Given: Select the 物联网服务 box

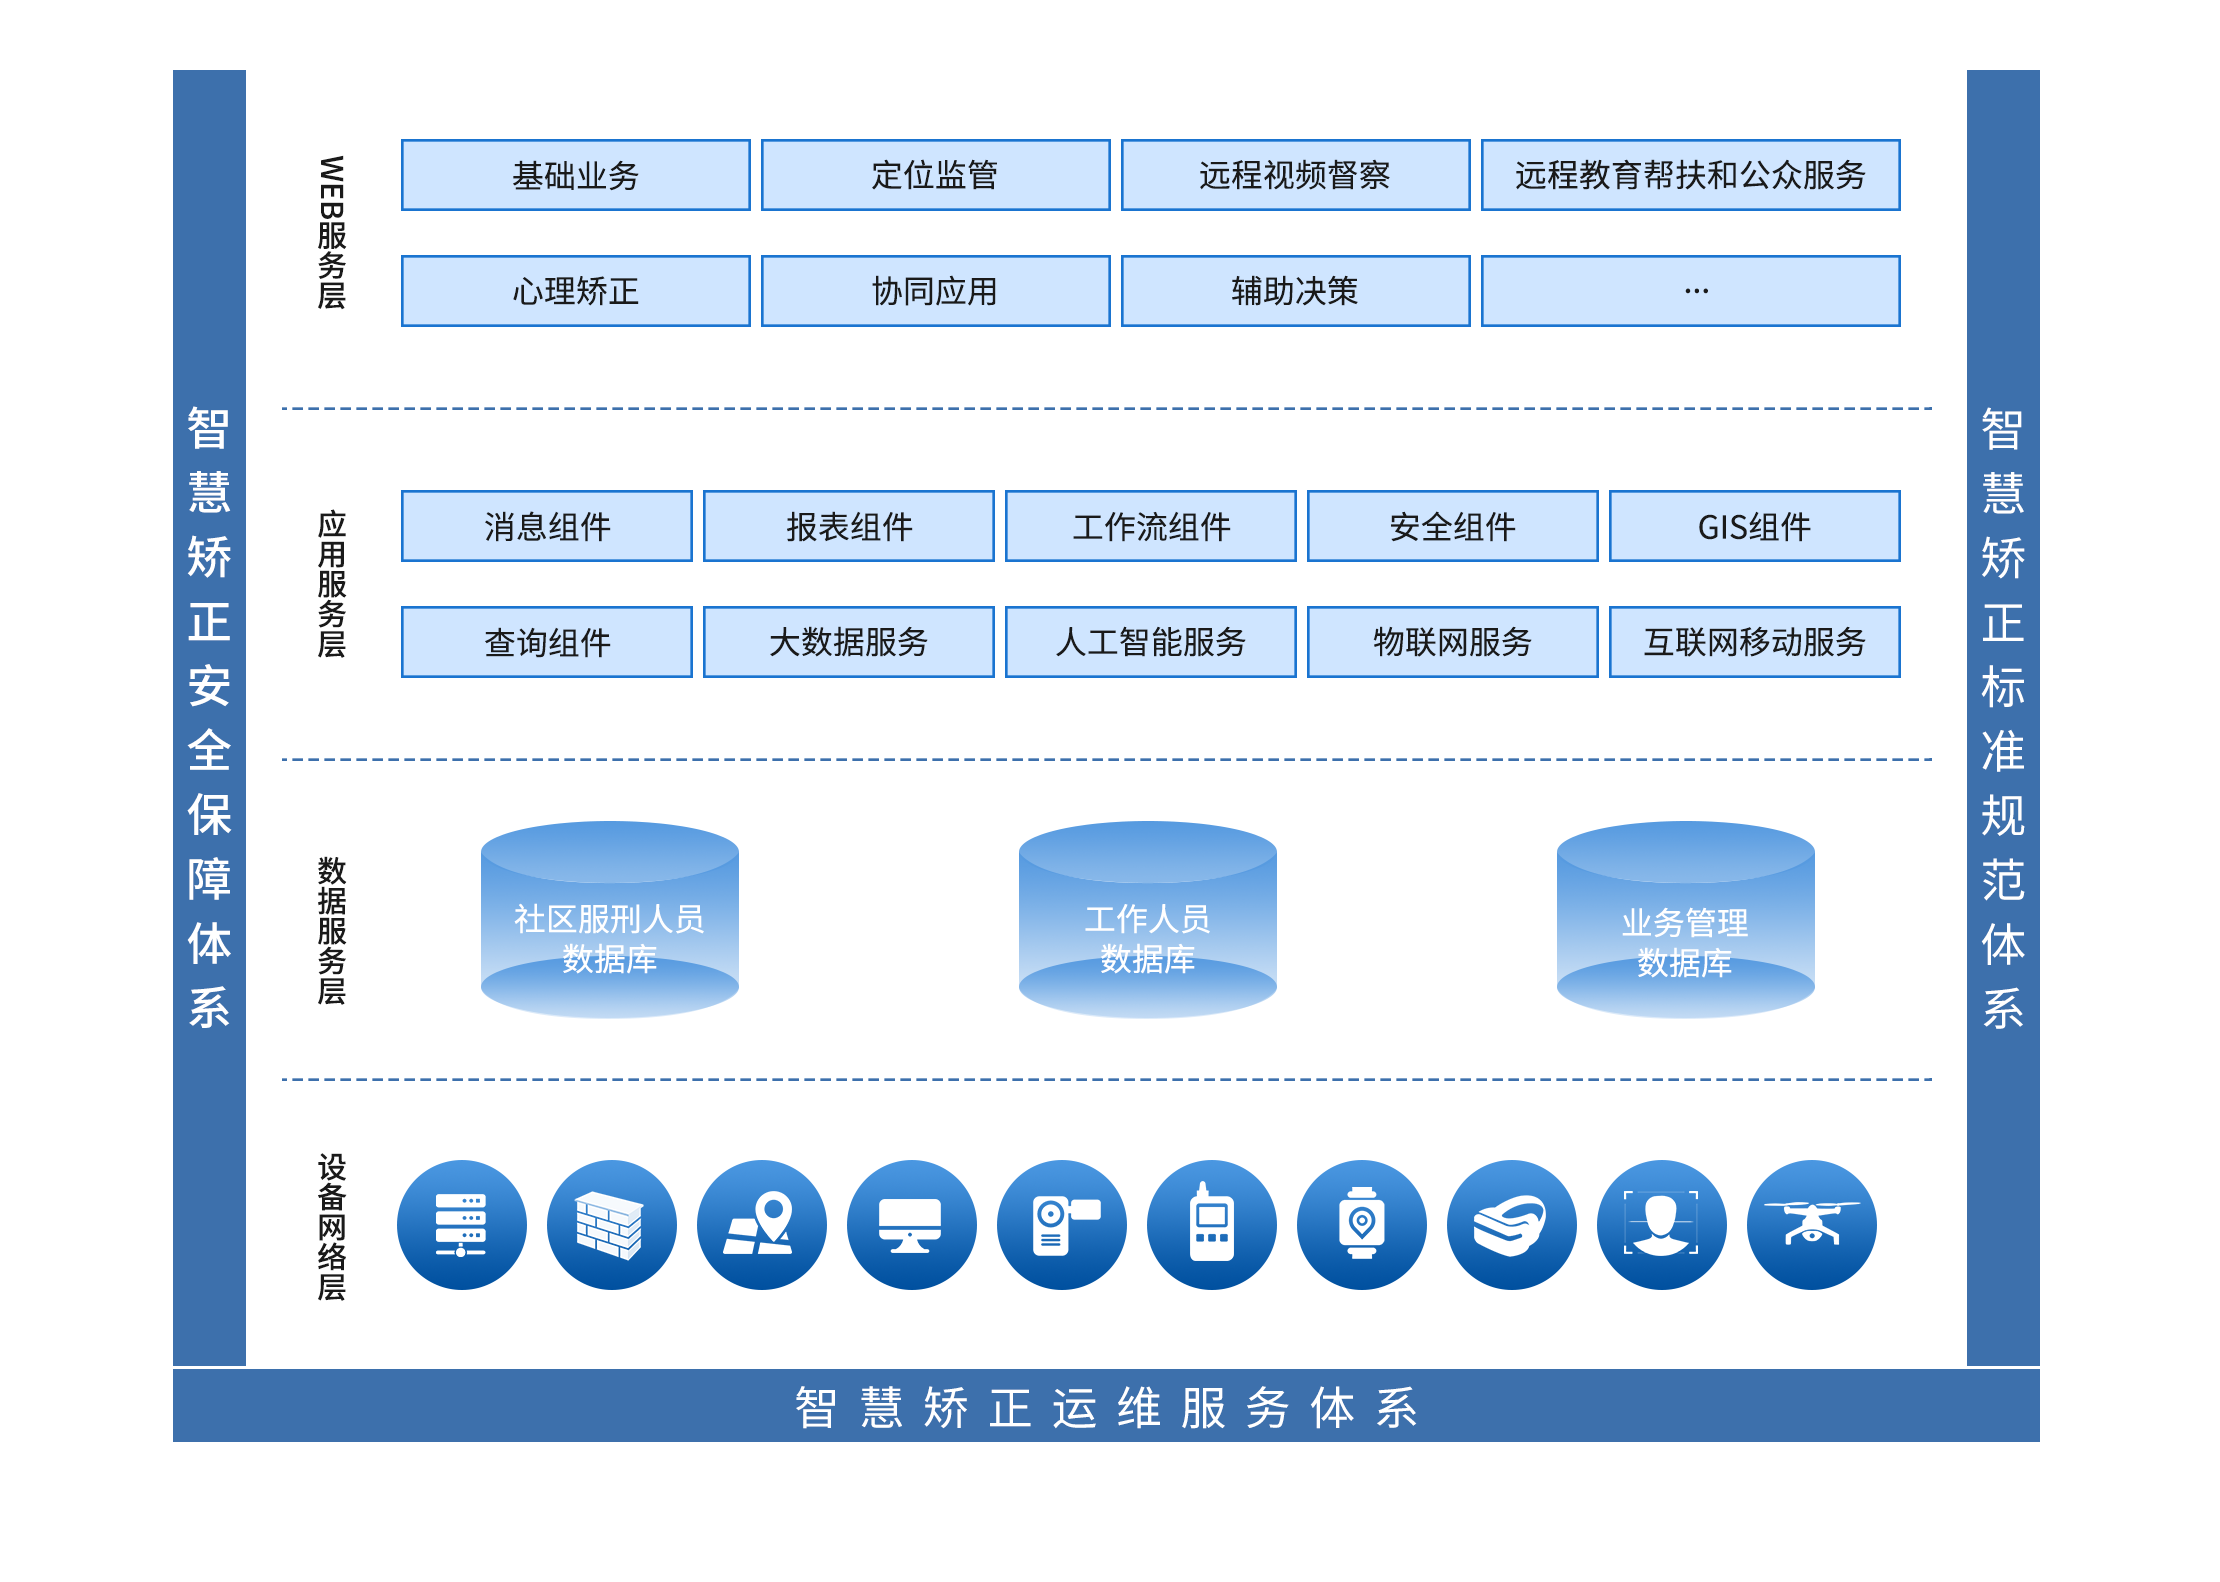Looking at the screenshot, I should tap(1453, 642).
